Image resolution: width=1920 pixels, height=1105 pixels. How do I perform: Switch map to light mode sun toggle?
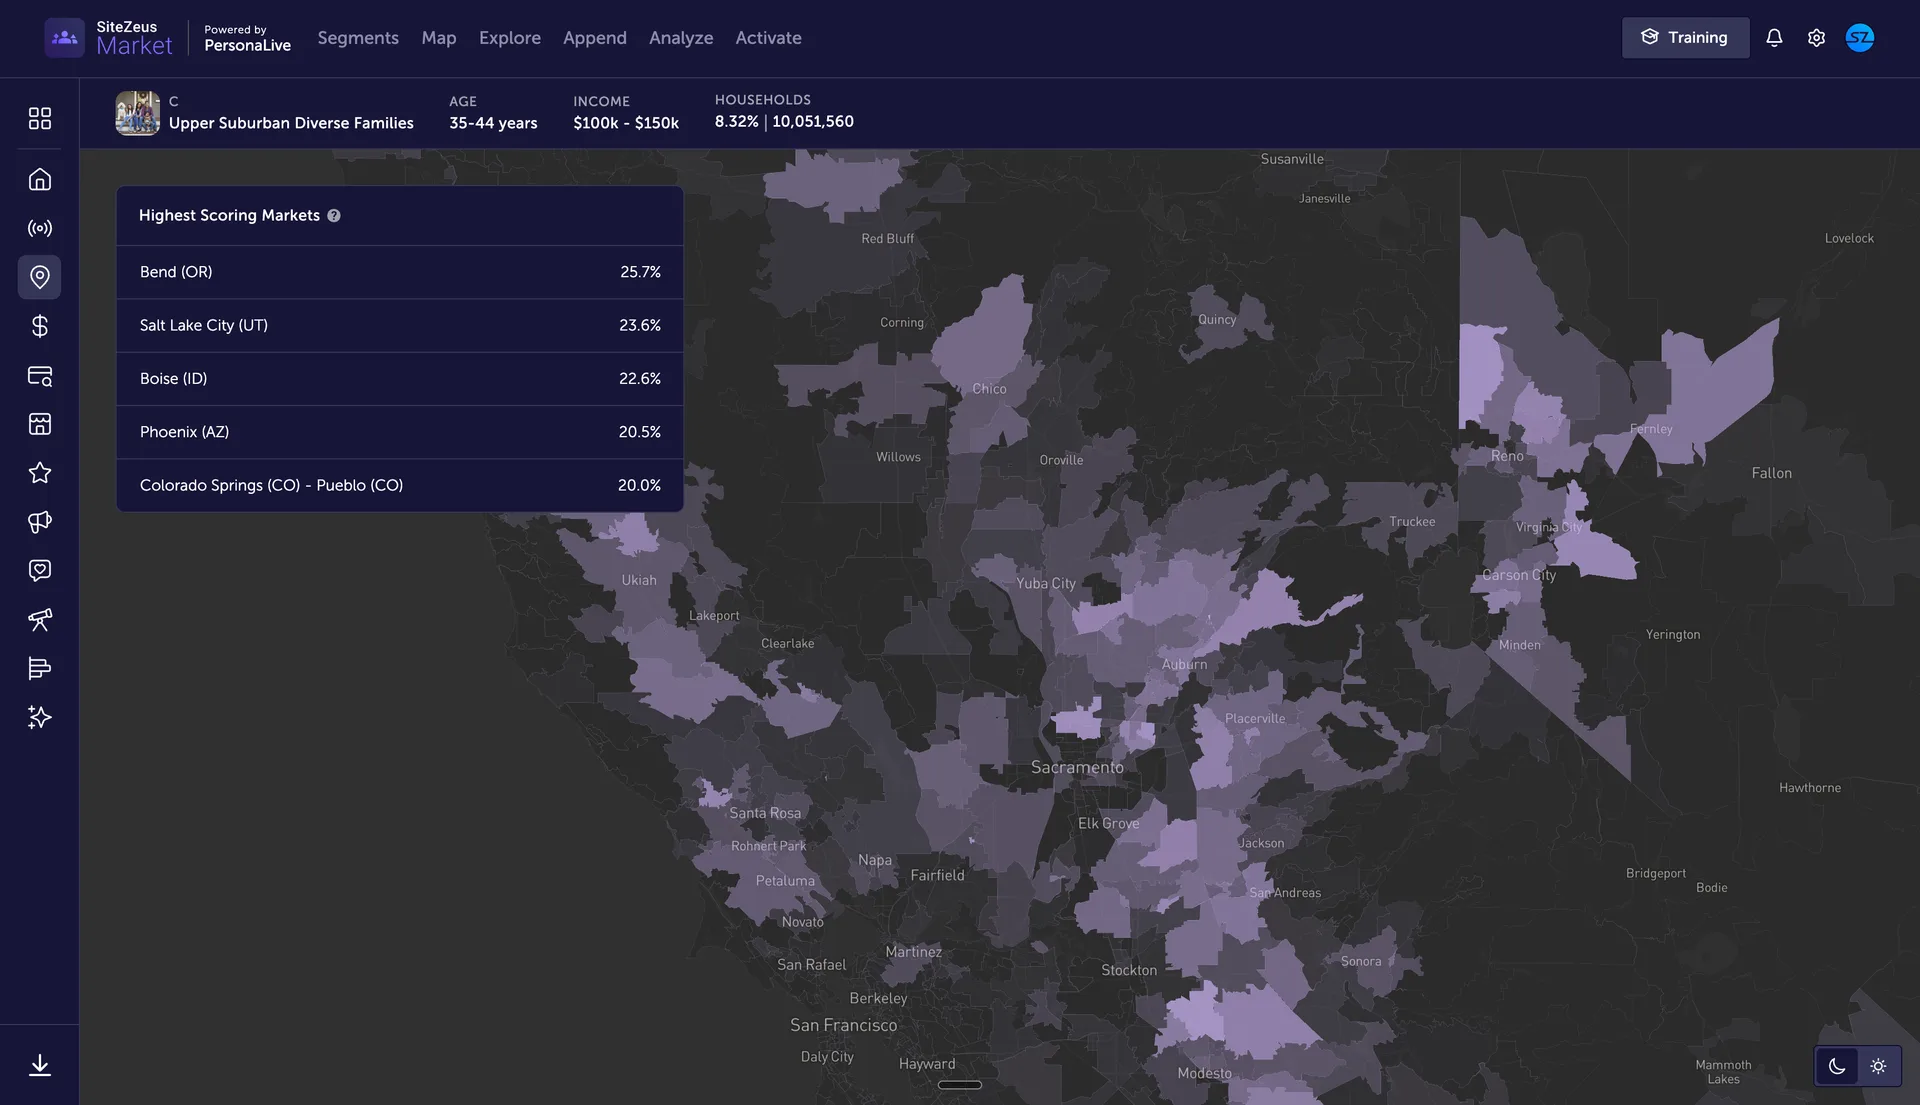pos(1878,1066)
